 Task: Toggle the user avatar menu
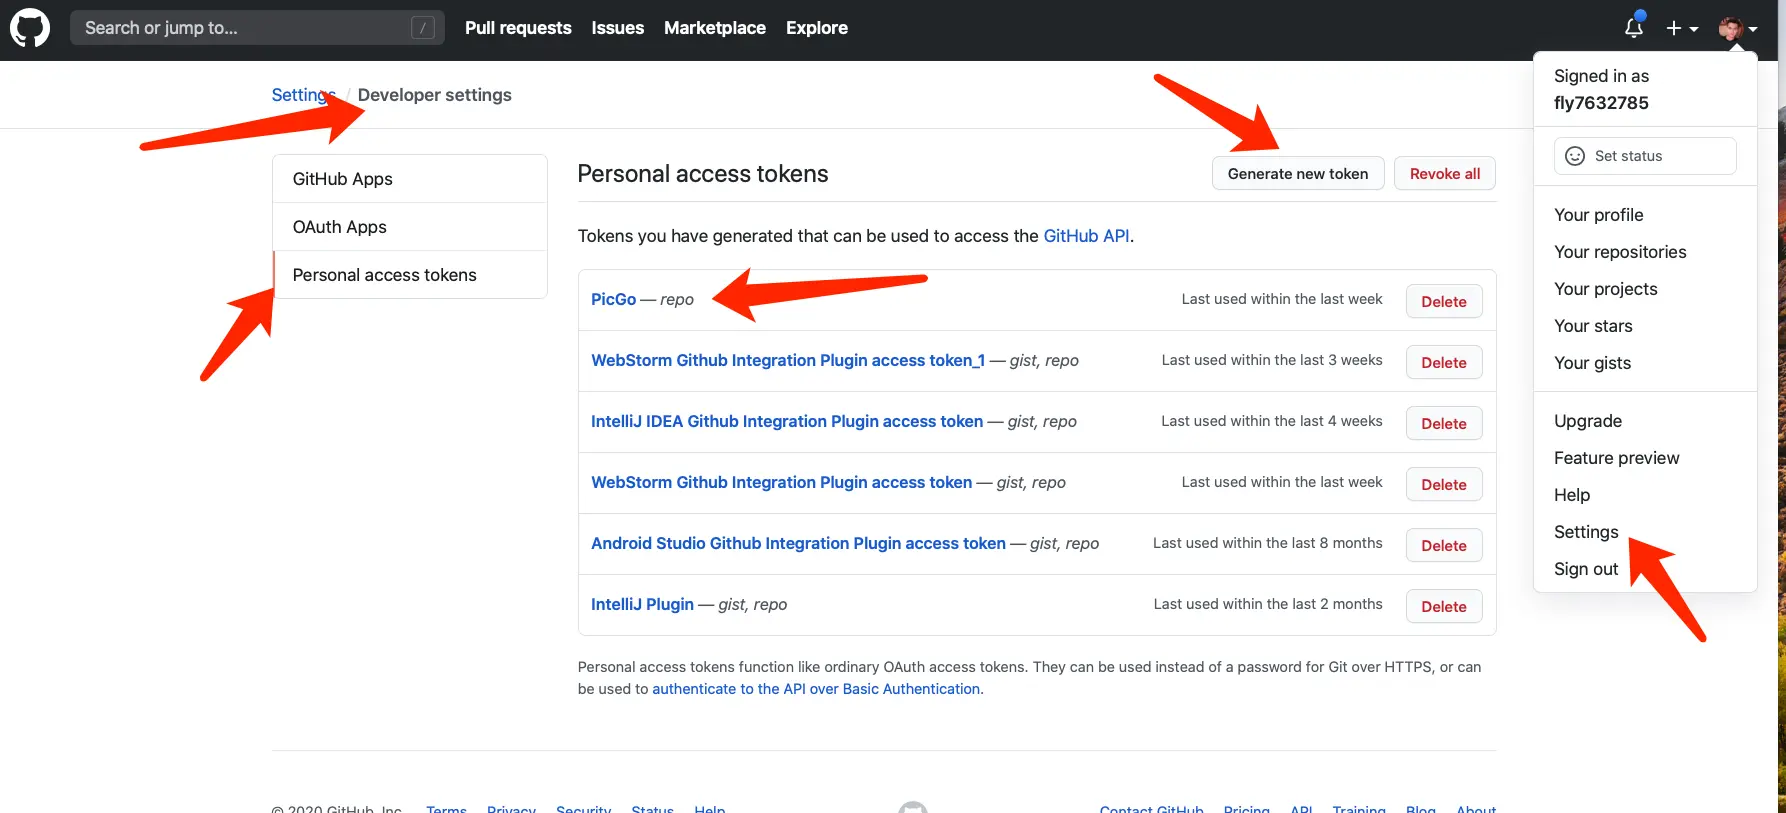pos(1737,29)
